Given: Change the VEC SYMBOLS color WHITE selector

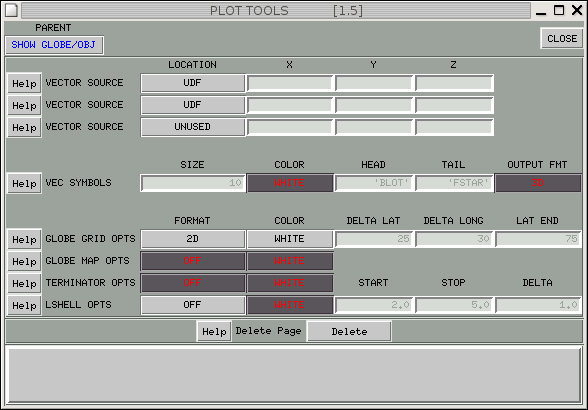Looking at the screenshot, I should [x=290, y=183].
